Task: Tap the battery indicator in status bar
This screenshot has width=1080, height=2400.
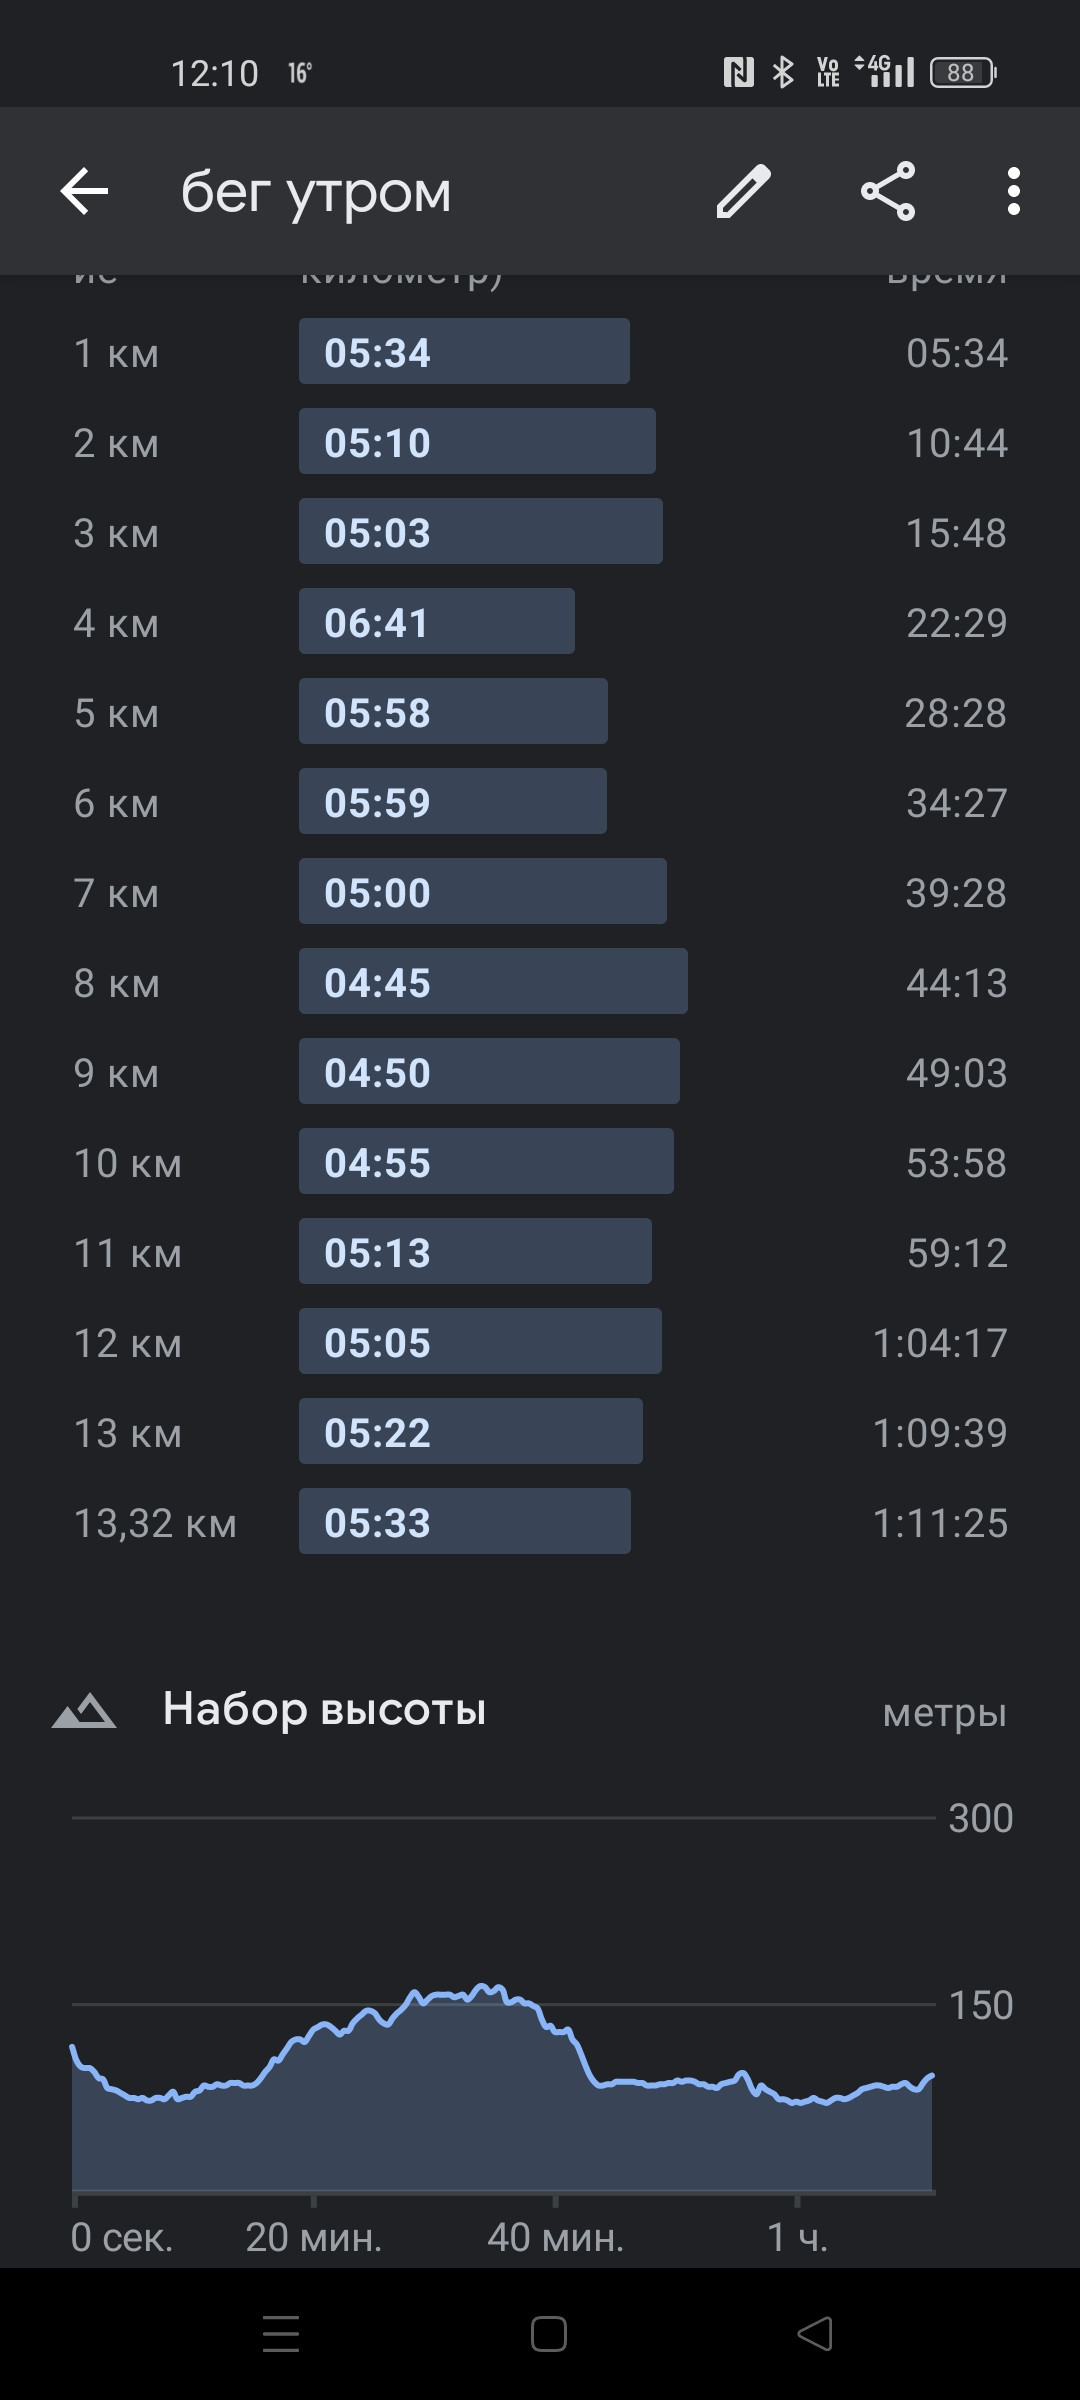Action: [x=963, y=72]
